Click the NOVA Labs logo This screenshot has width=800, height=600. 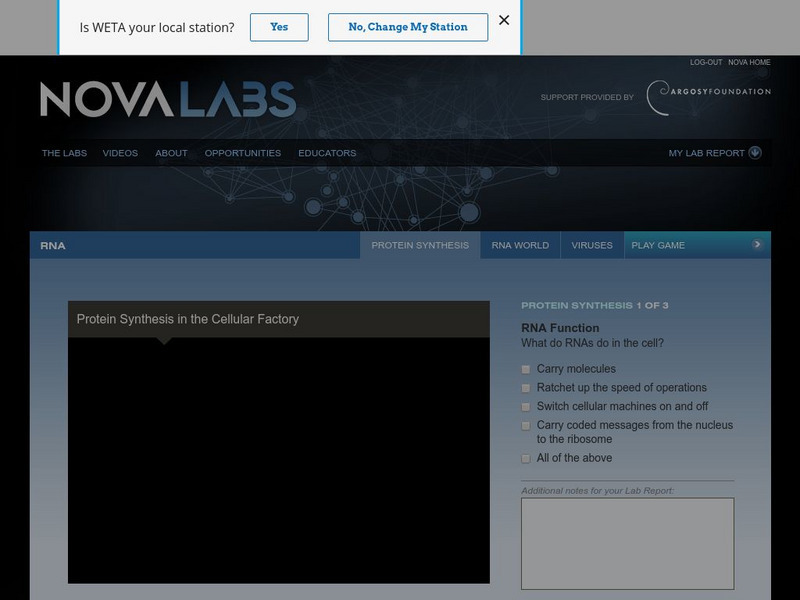pyautogui.click(x=168, y=99)
